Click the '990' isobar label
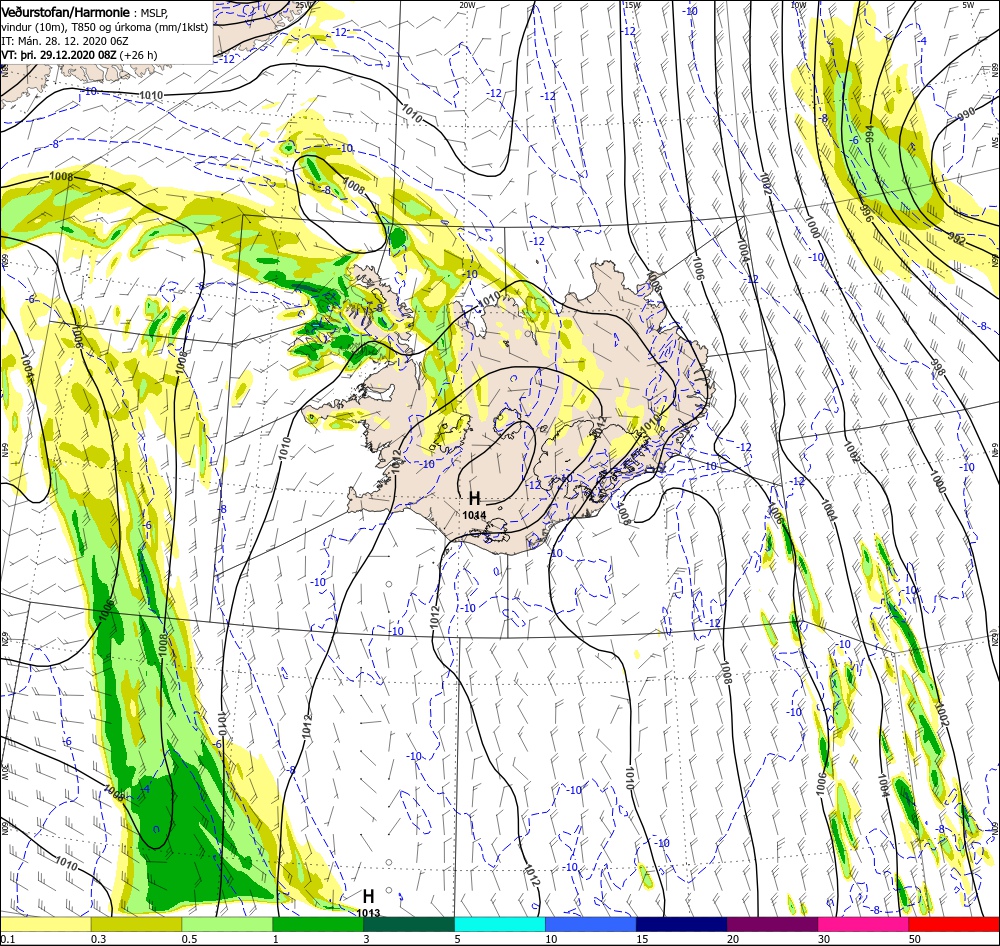The width and height of the screenshot is (1000, 946). coord(967,115)
